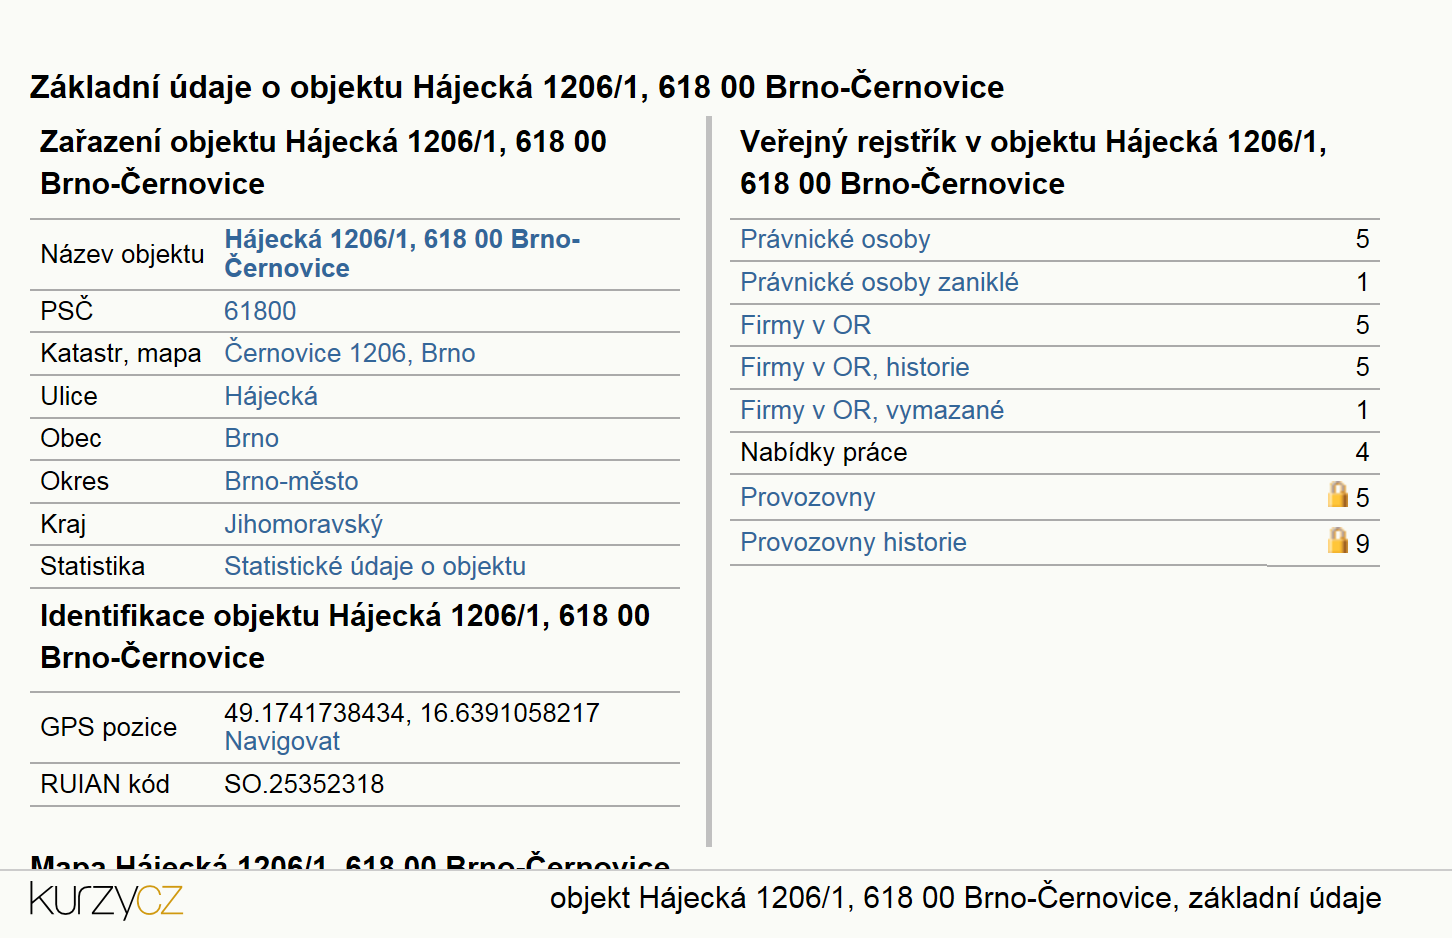This screenshot has height=938, width=1452.
Task: View Provozovny historie link
Action: pyautogui.click(x=853, y=542)
